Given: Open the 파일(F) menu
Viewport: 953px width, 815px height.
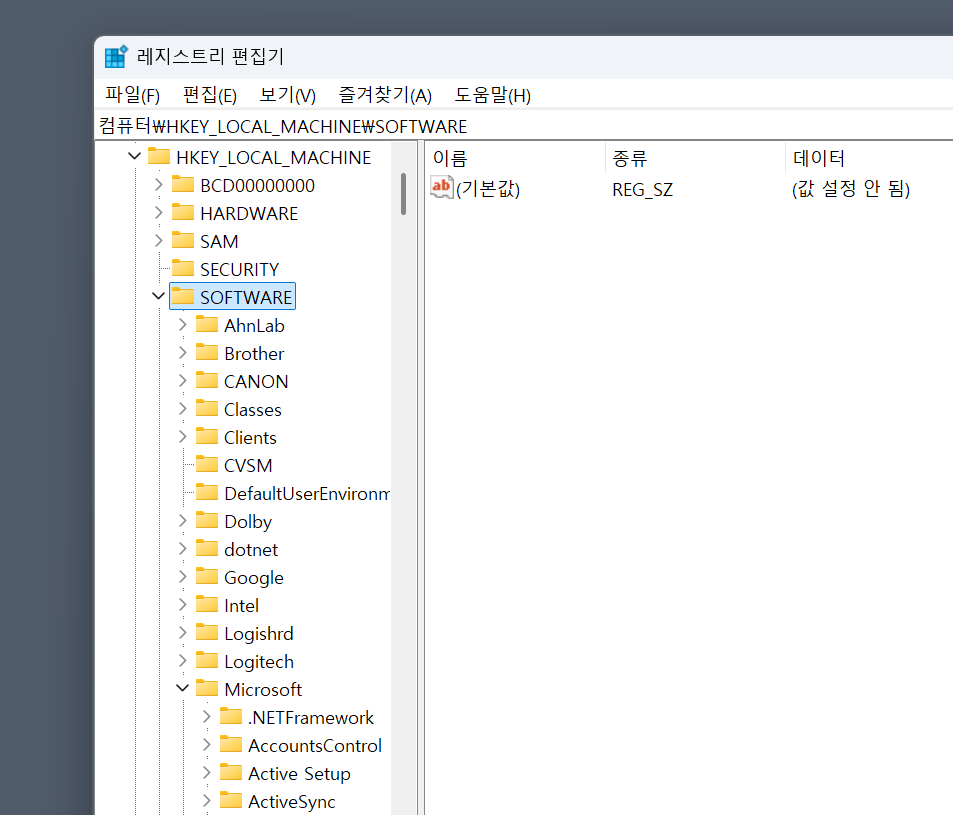Looking at the screenshot, I should point(132,95).
